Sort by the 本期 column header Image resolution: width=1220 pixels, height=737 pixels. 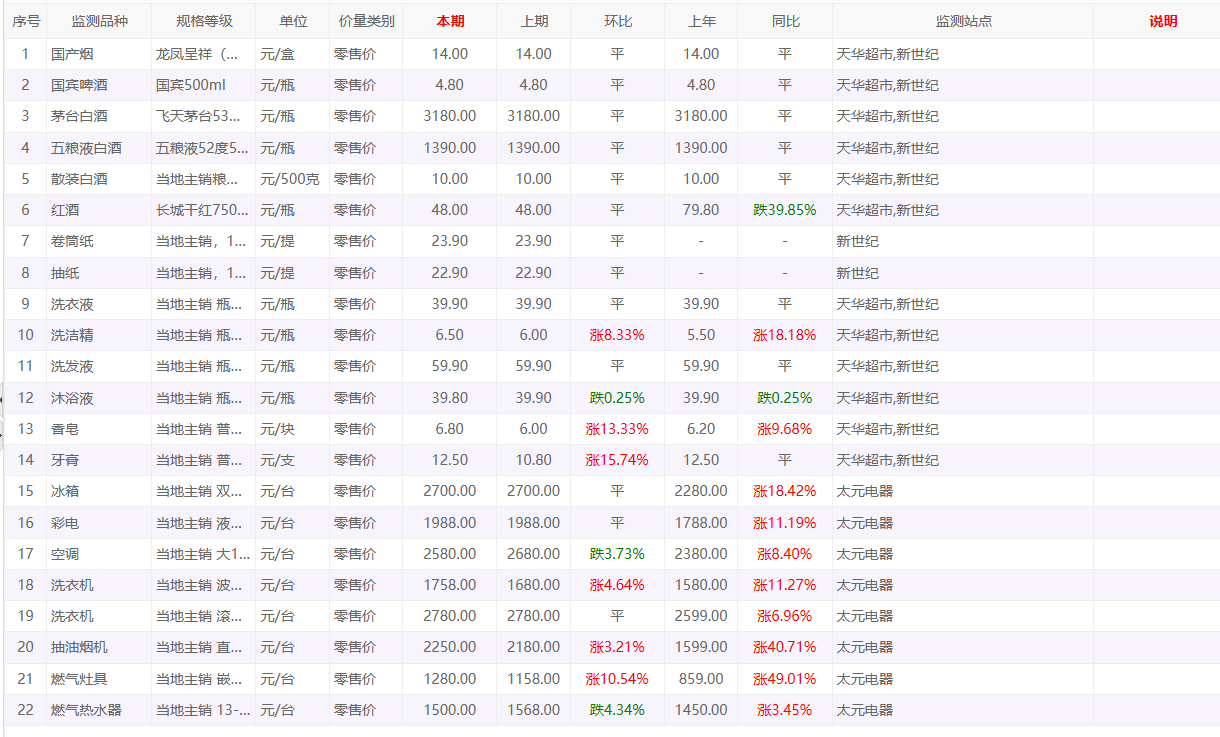point(450,21)
